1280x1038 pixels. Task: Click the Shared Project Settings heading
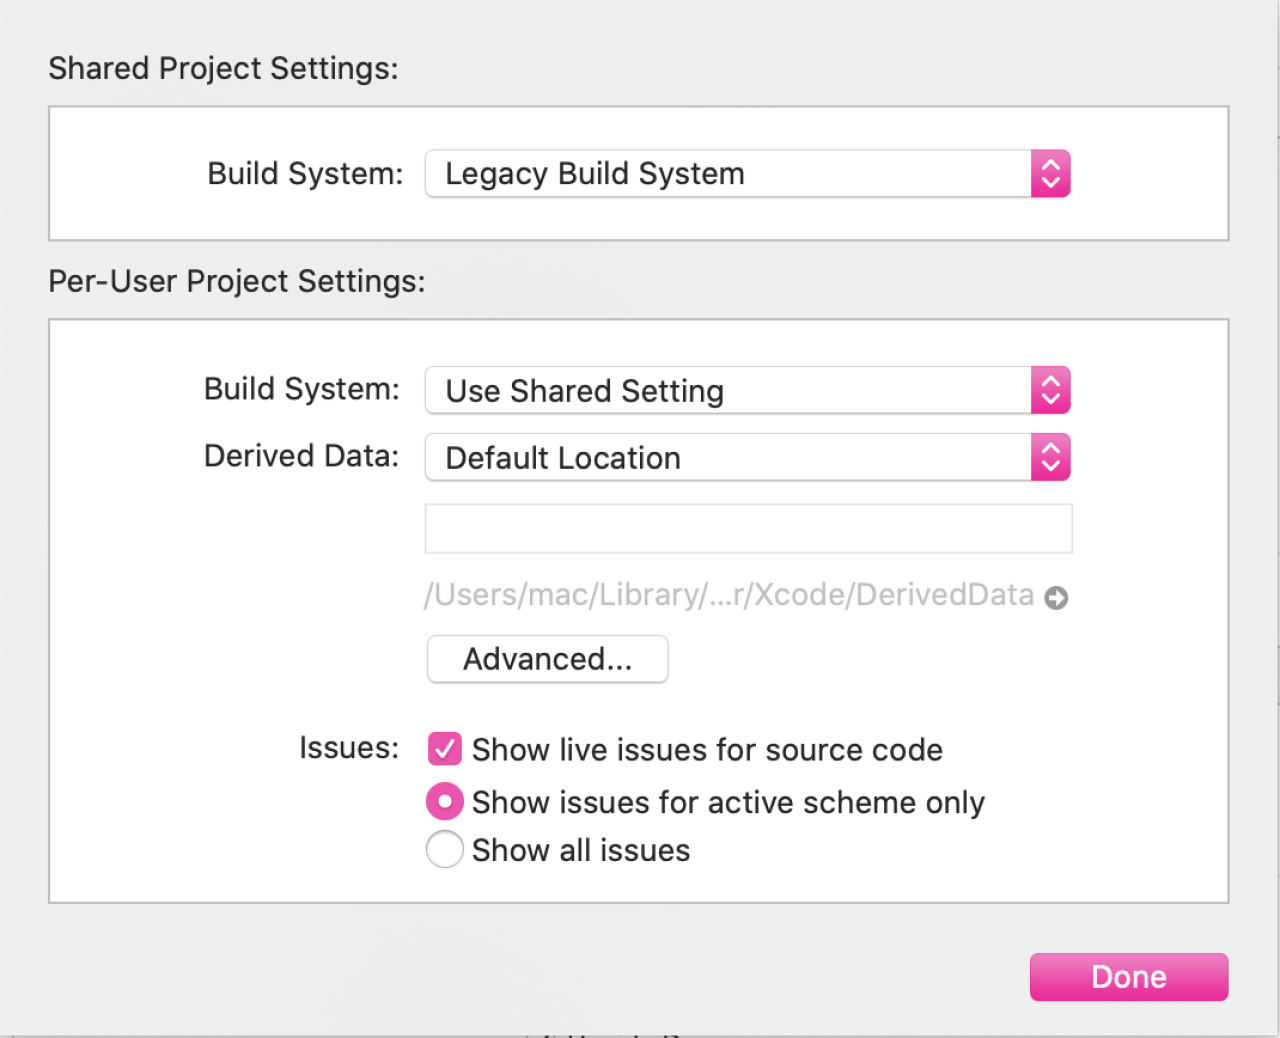222,68
